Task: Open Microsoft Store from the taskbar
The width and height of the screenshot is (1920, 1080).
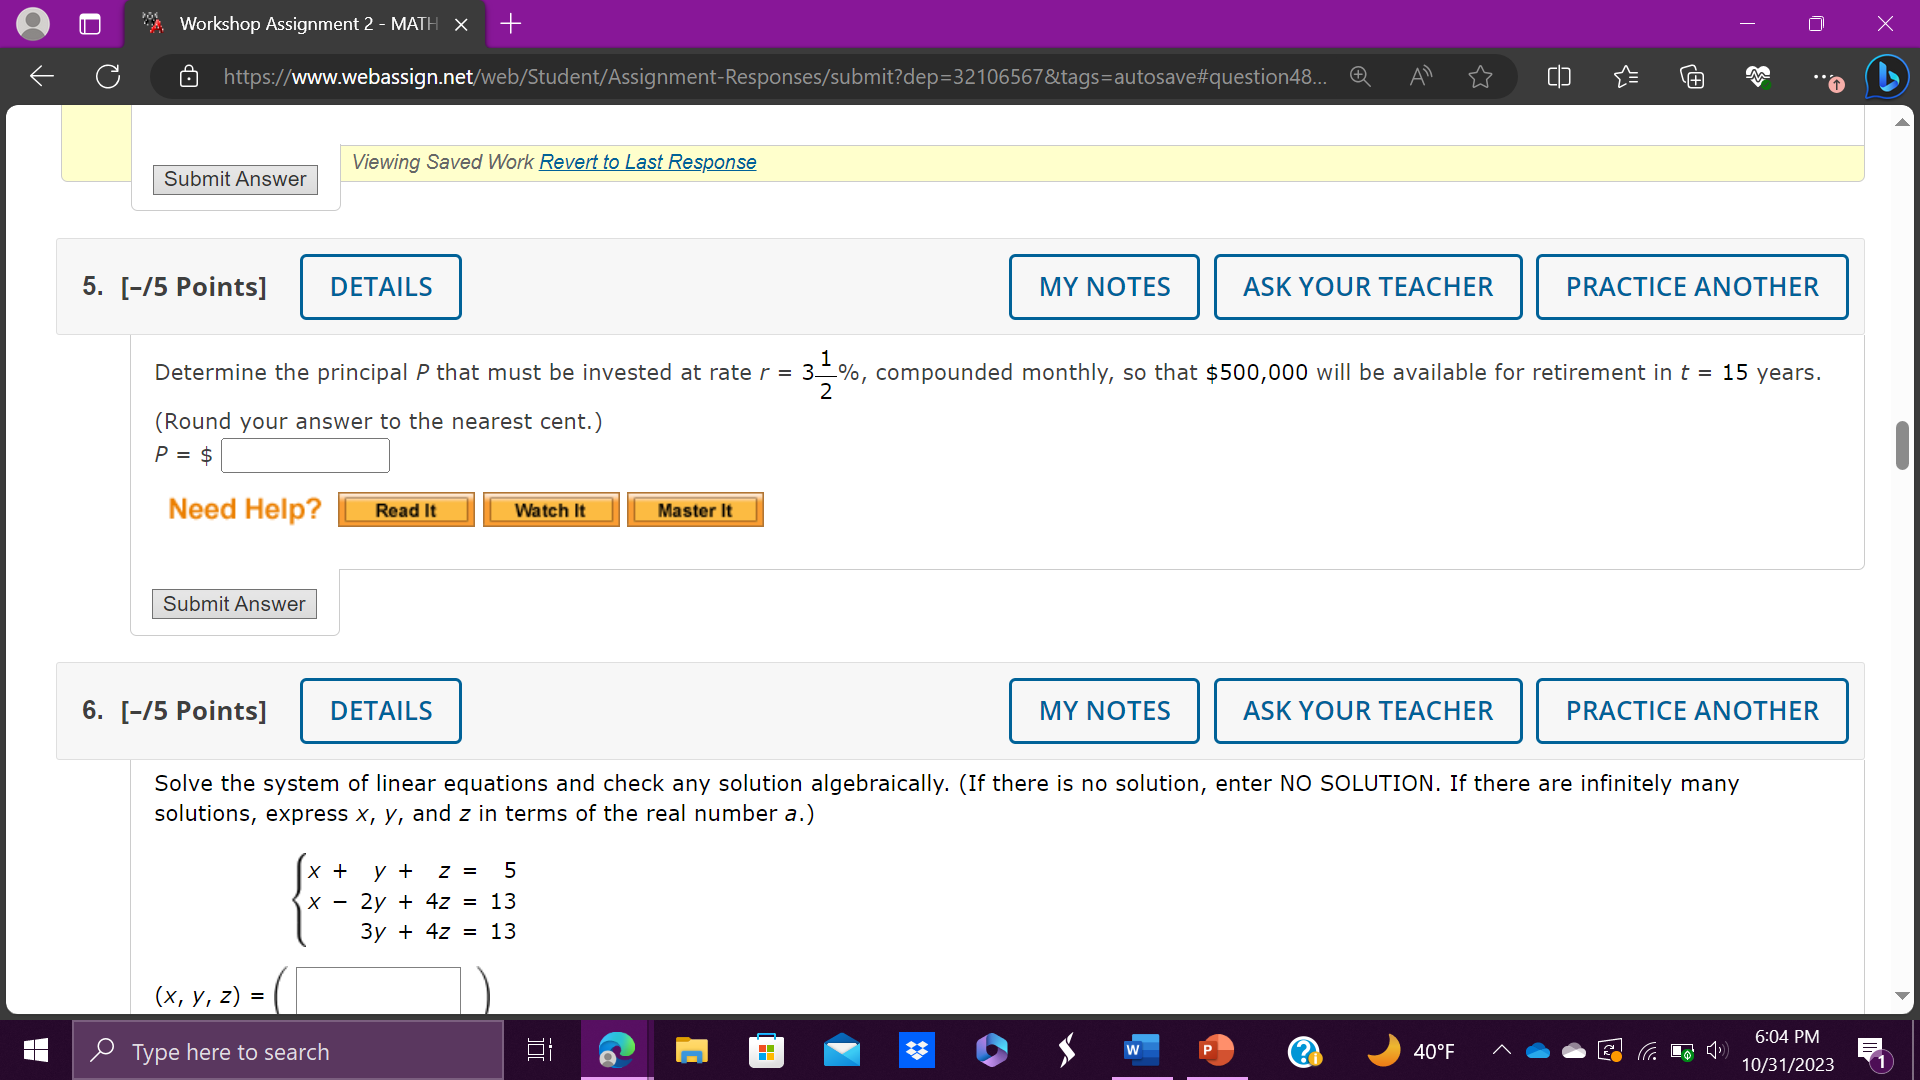Action: [766, 1051]
